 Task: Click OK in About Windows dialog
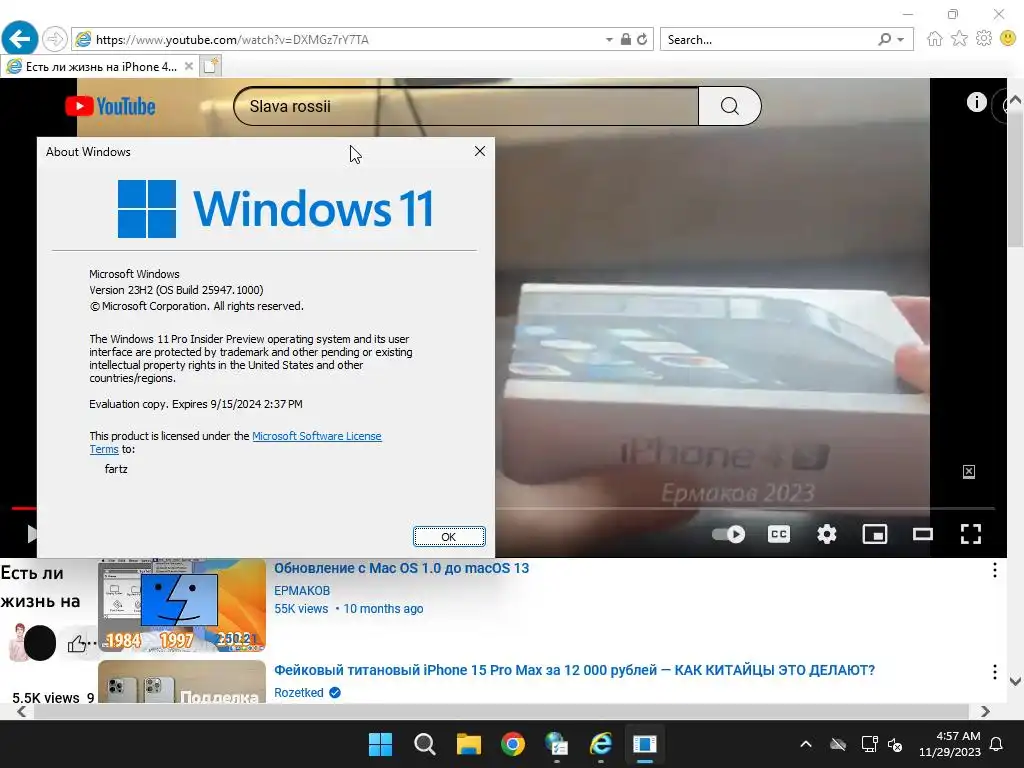point(449,537)
